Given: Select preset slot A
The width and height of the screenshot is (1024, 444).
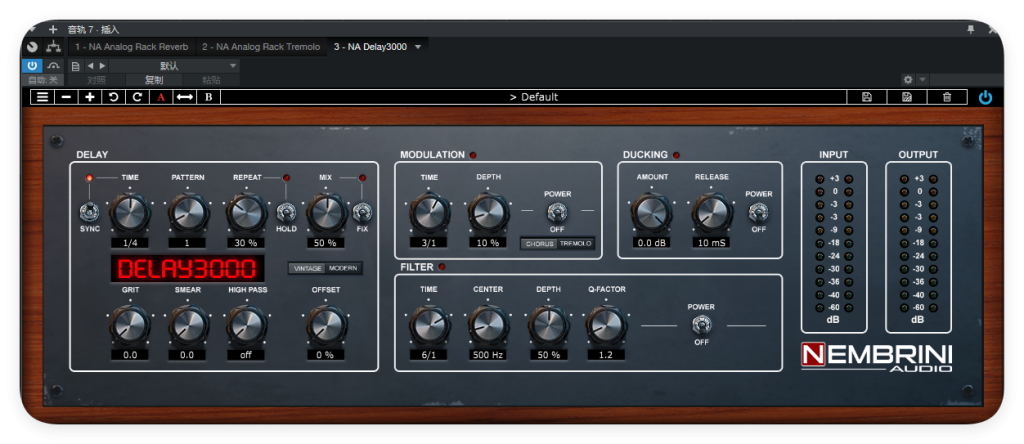Looking at the screenshot, I should [x=161, y=97].
